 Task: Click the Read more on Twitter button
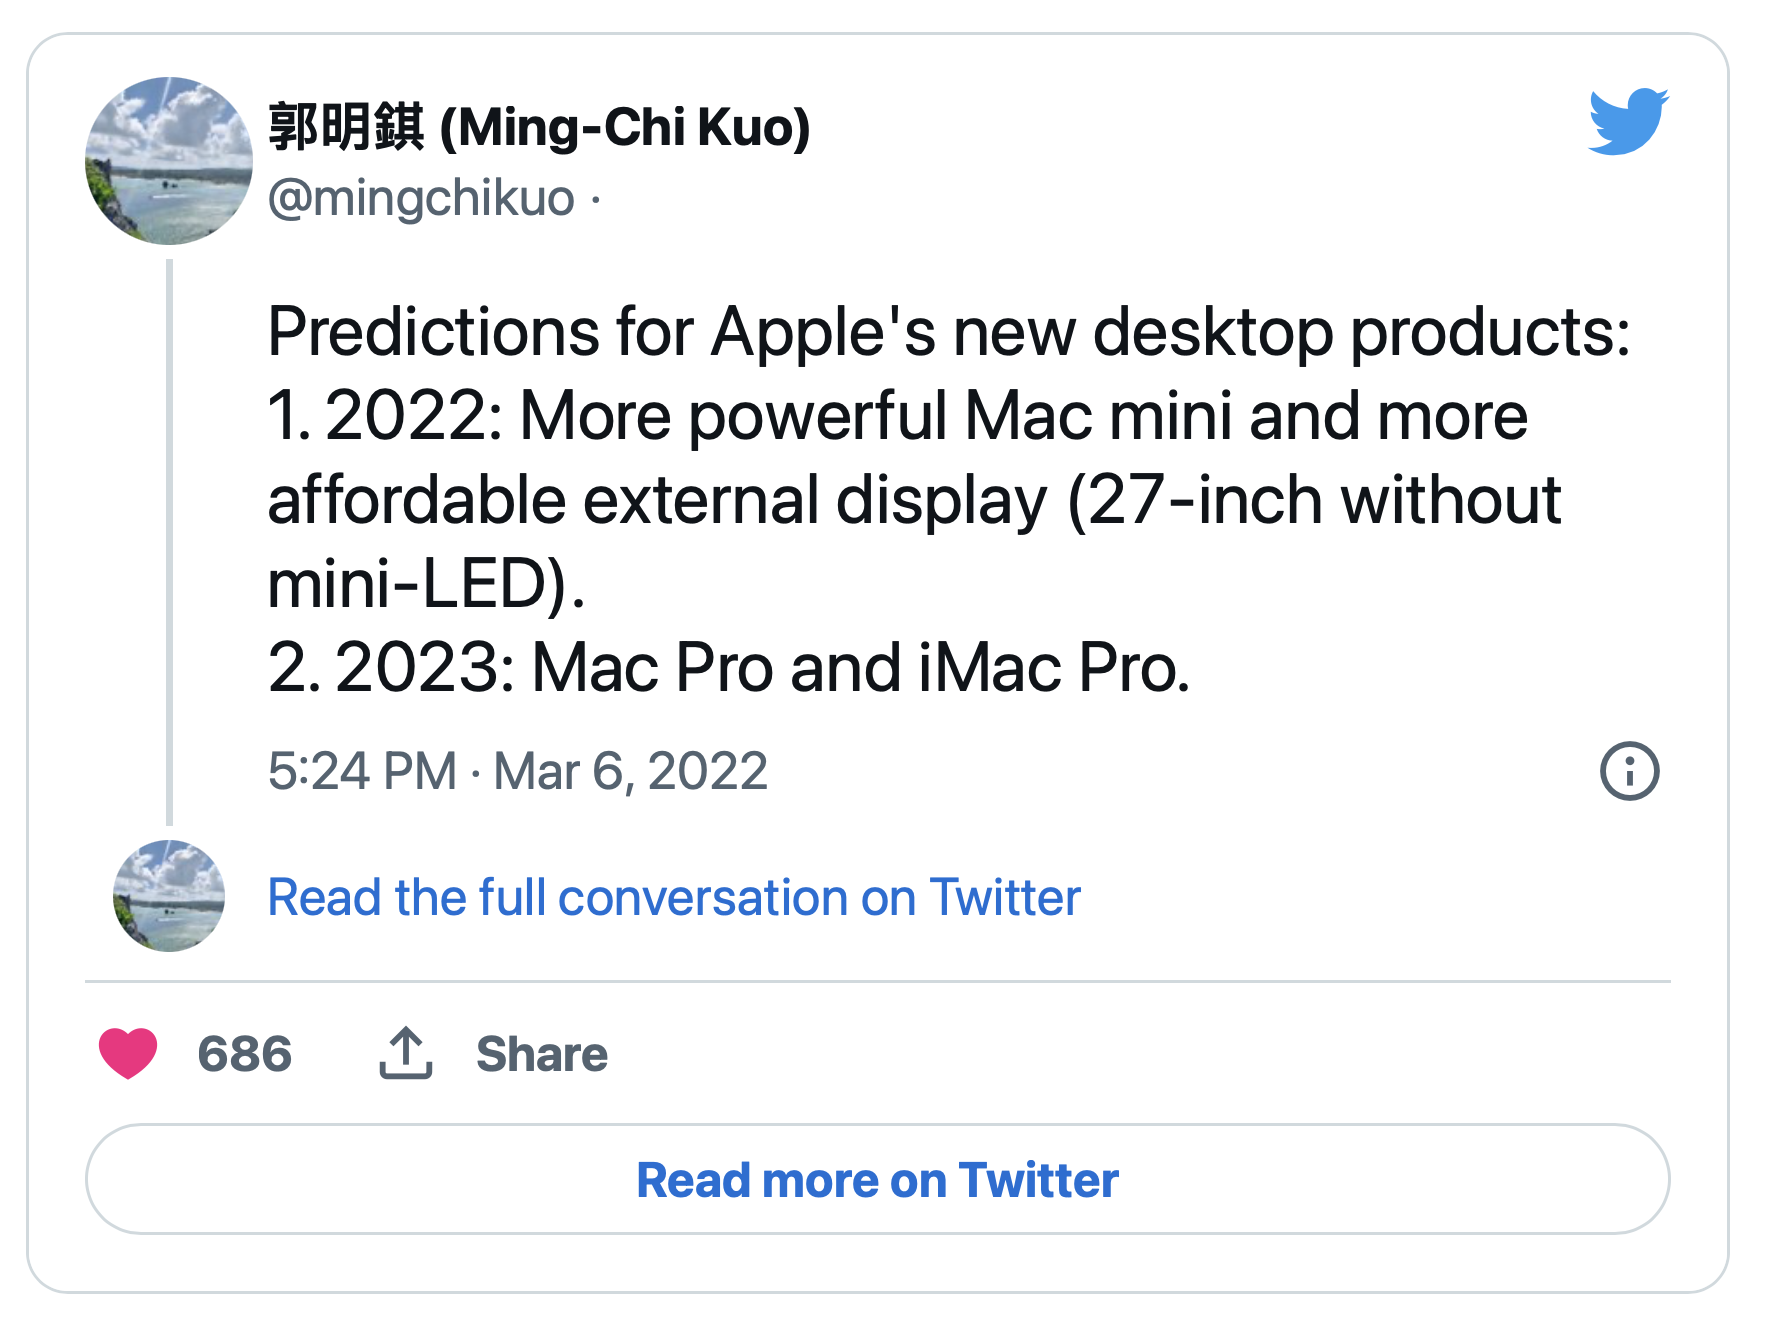(x=878, y=1179)
